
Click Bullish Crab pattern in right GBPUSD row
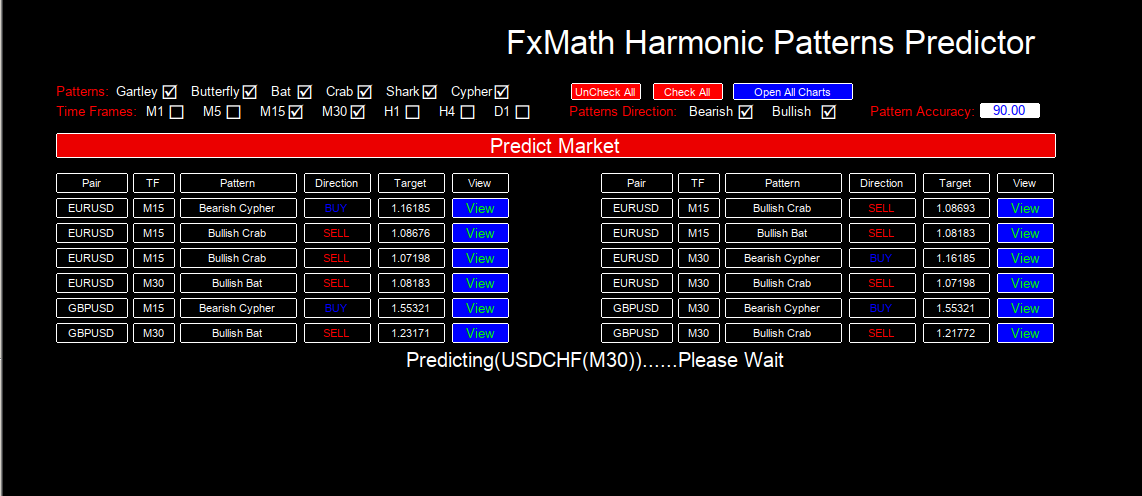[783, 333]
